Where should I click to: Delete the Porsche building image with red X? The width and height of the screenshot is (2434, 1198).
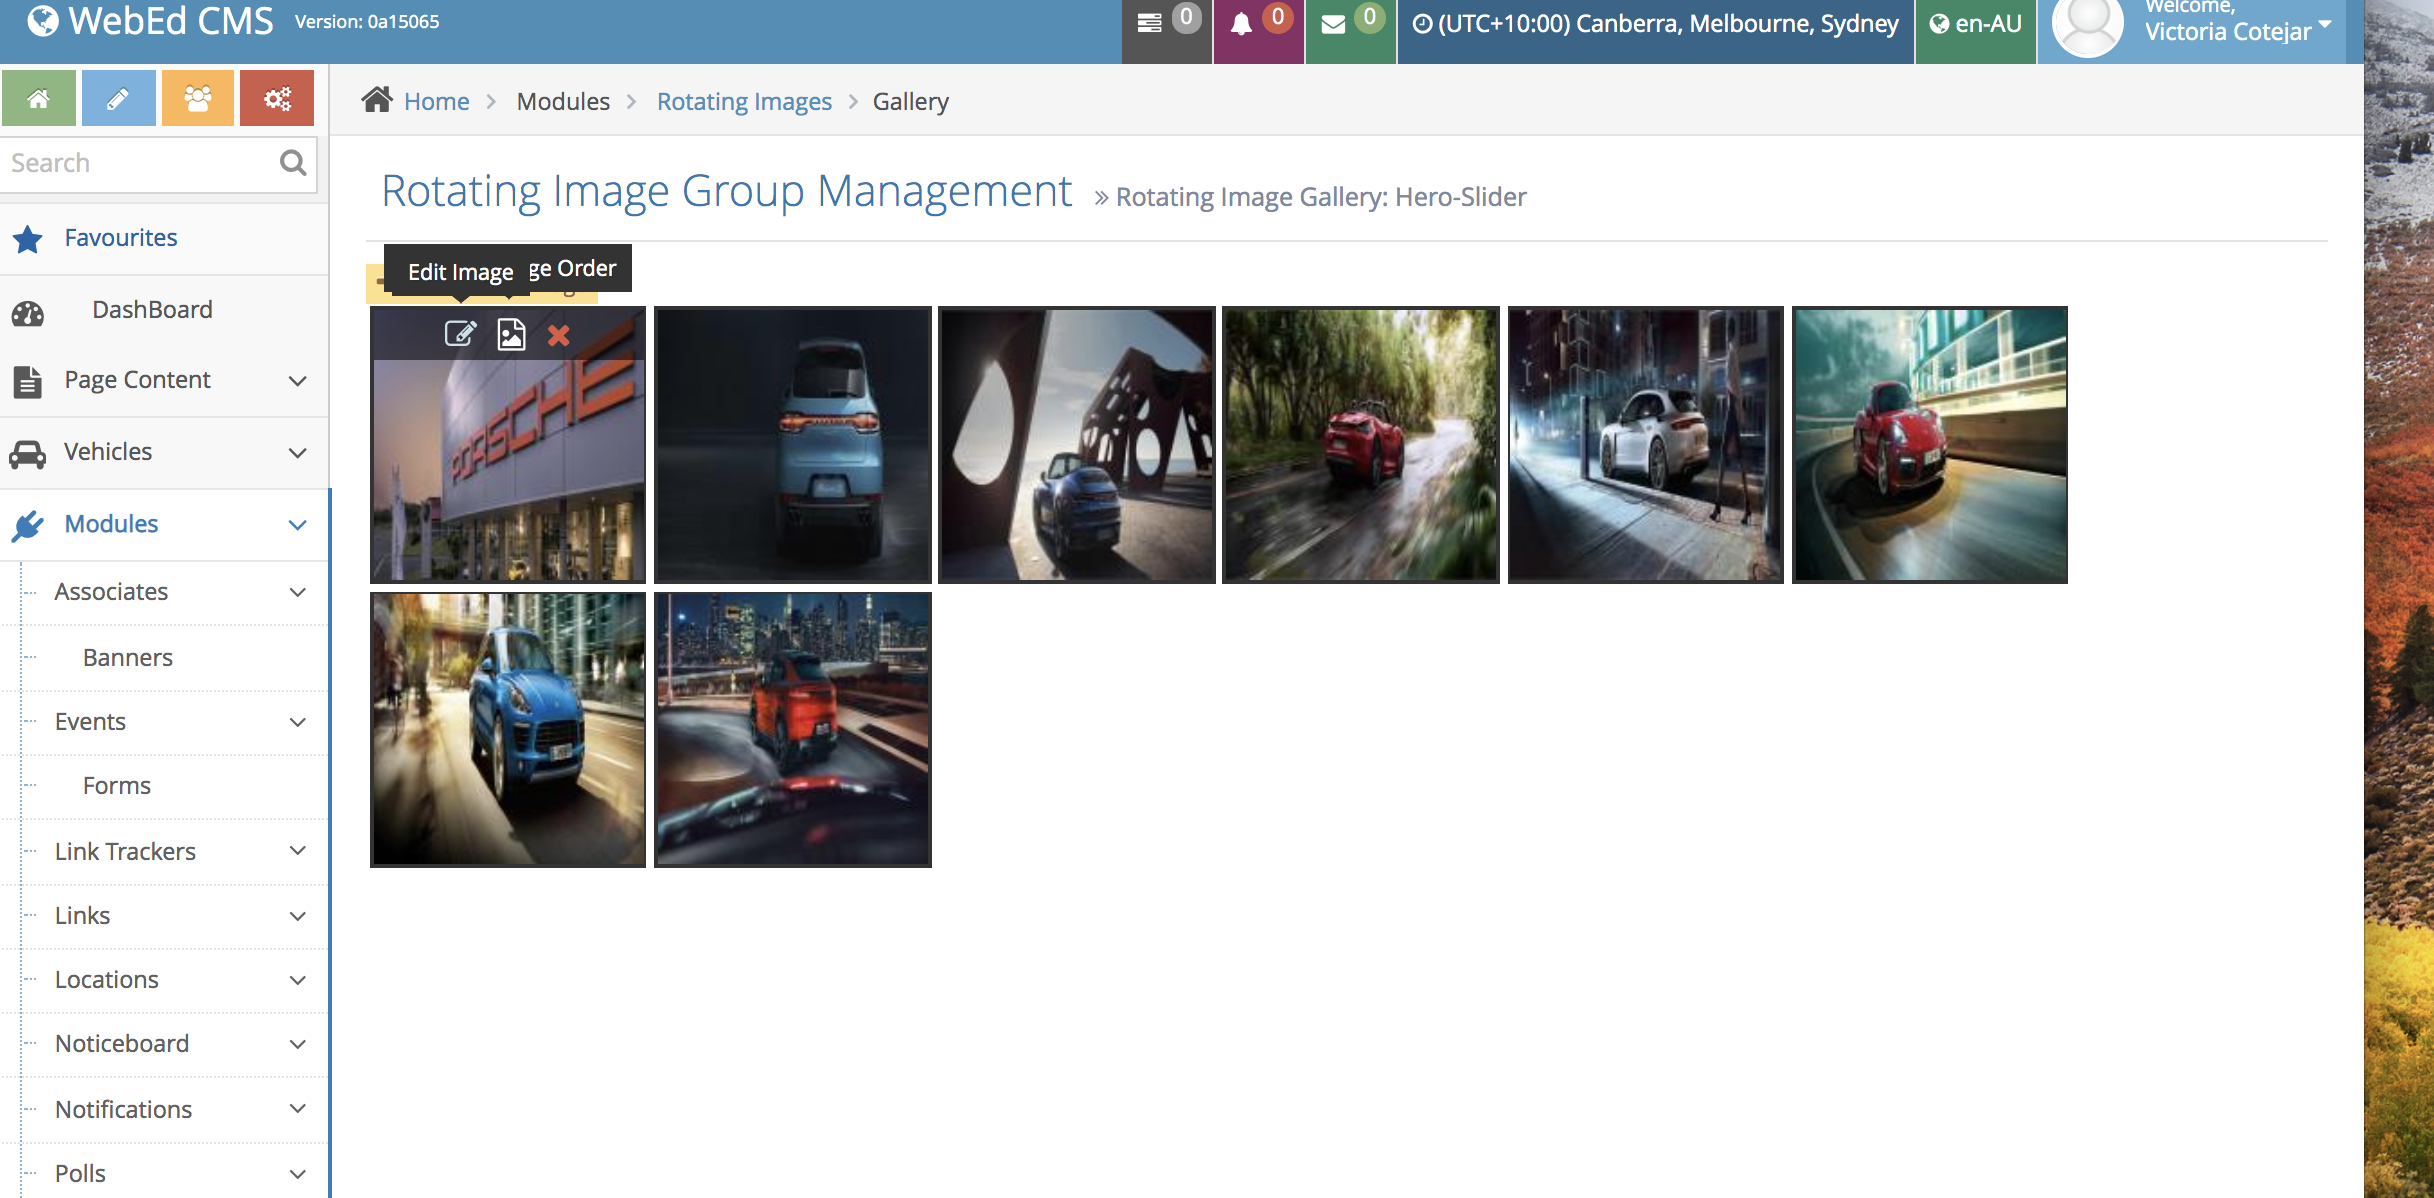559,335
